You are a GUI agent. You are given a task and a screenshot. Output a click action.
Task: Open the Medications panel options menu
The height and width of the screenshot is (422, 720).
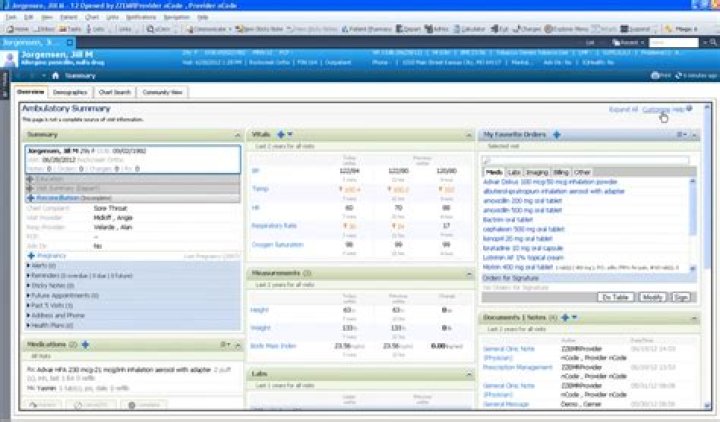(x=225, y=344)
